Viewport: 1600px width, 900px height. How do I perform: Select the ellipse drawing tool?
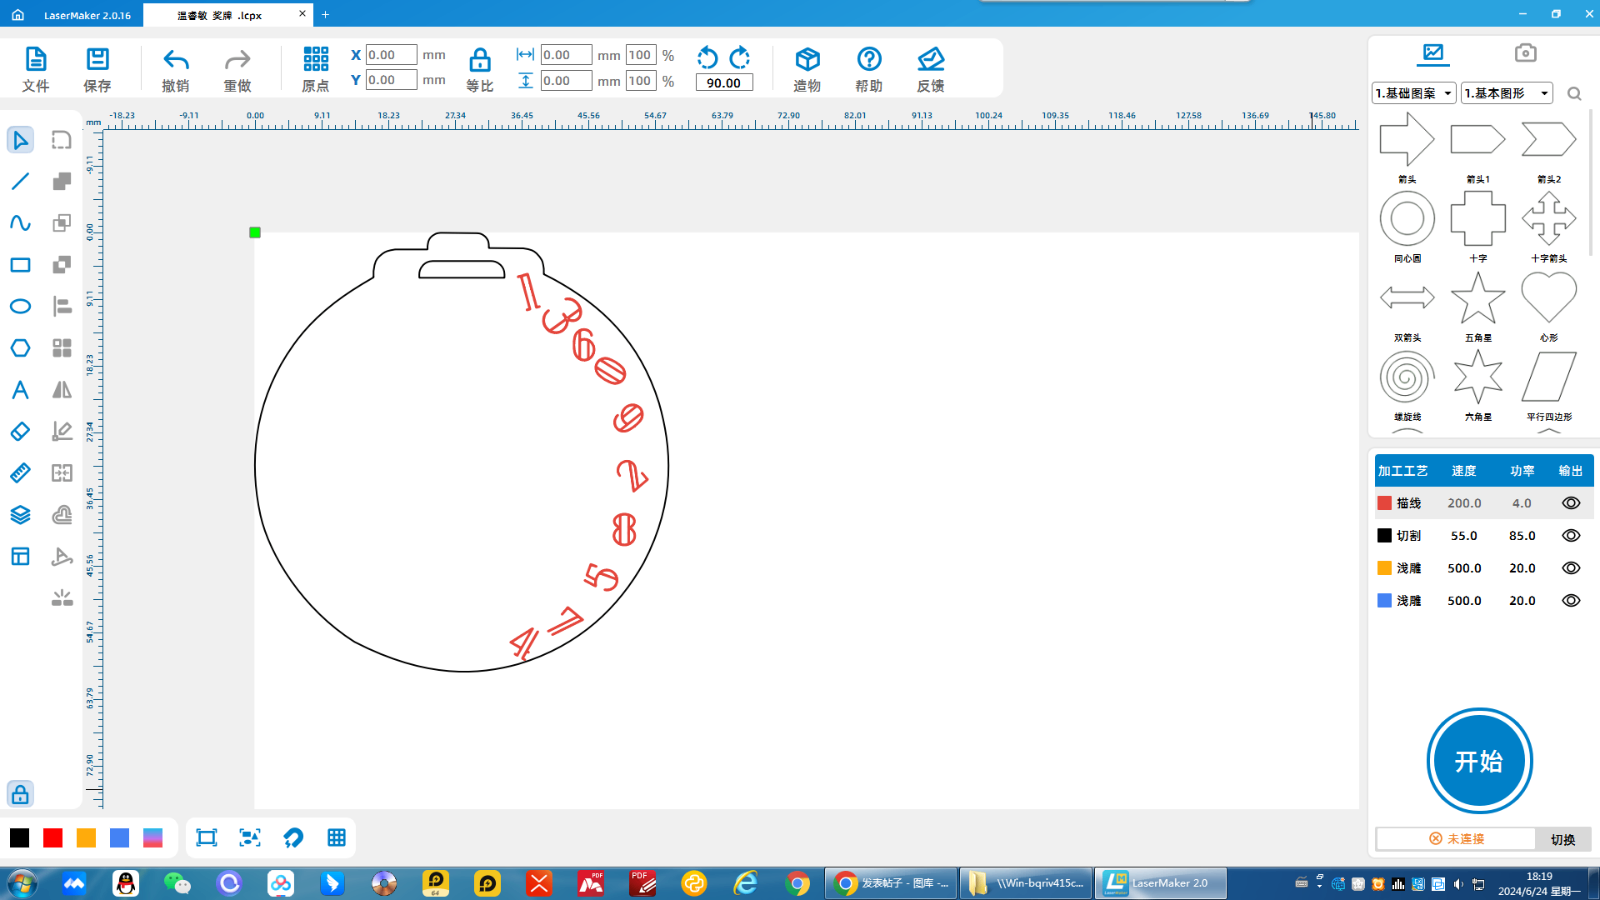click(x=20, y=306)
